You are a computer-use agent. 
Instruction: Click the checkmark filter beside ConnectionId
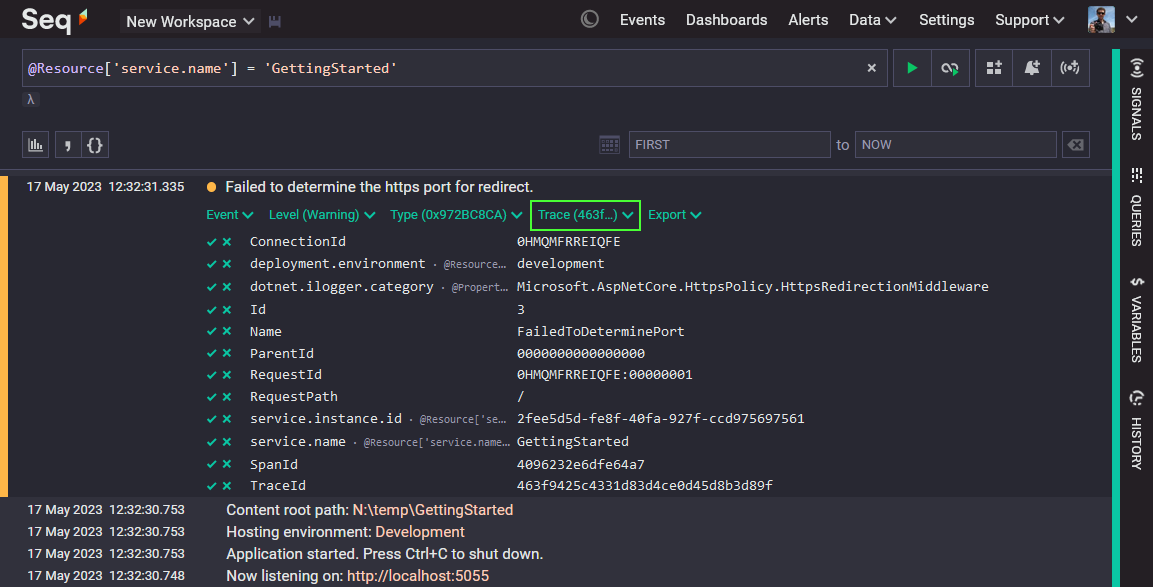tap(211, 242)
